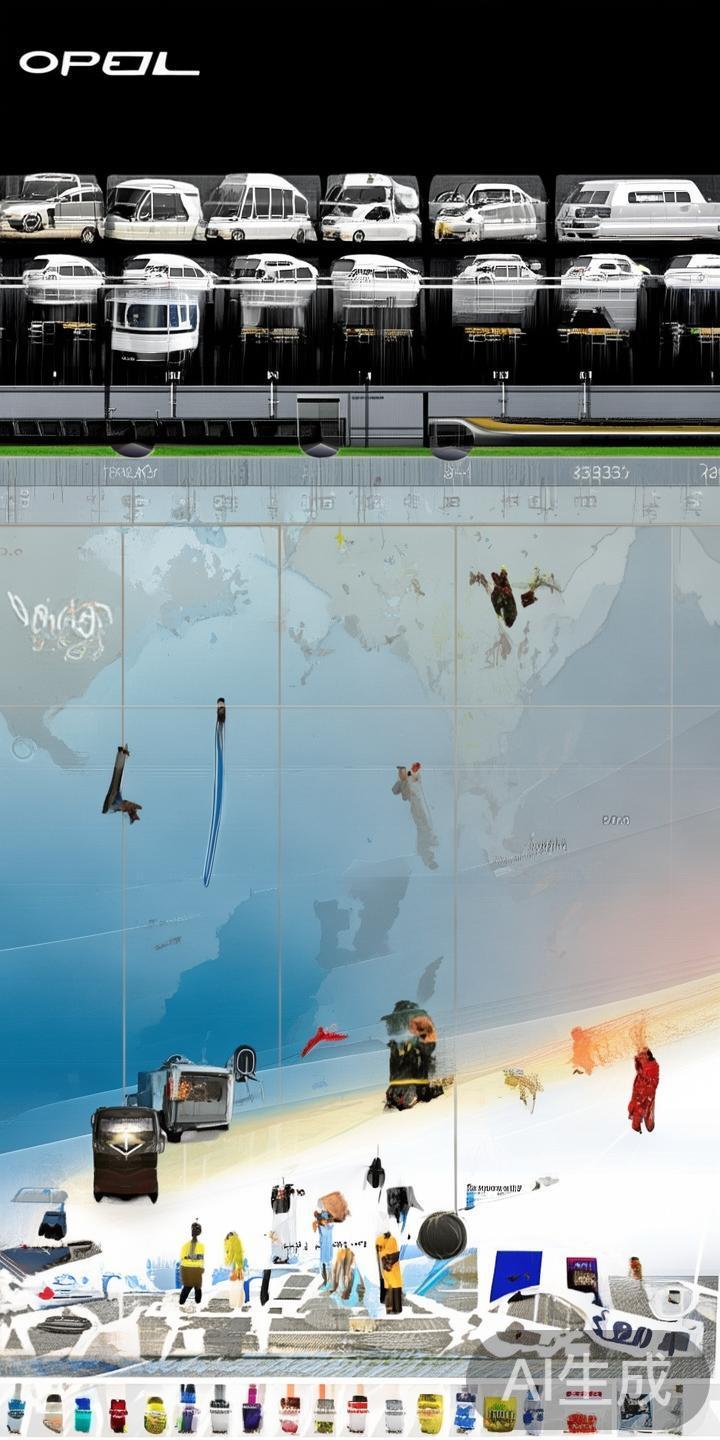Click the red figure at right edge
720x1440 pixels.
coord(643,1090)
